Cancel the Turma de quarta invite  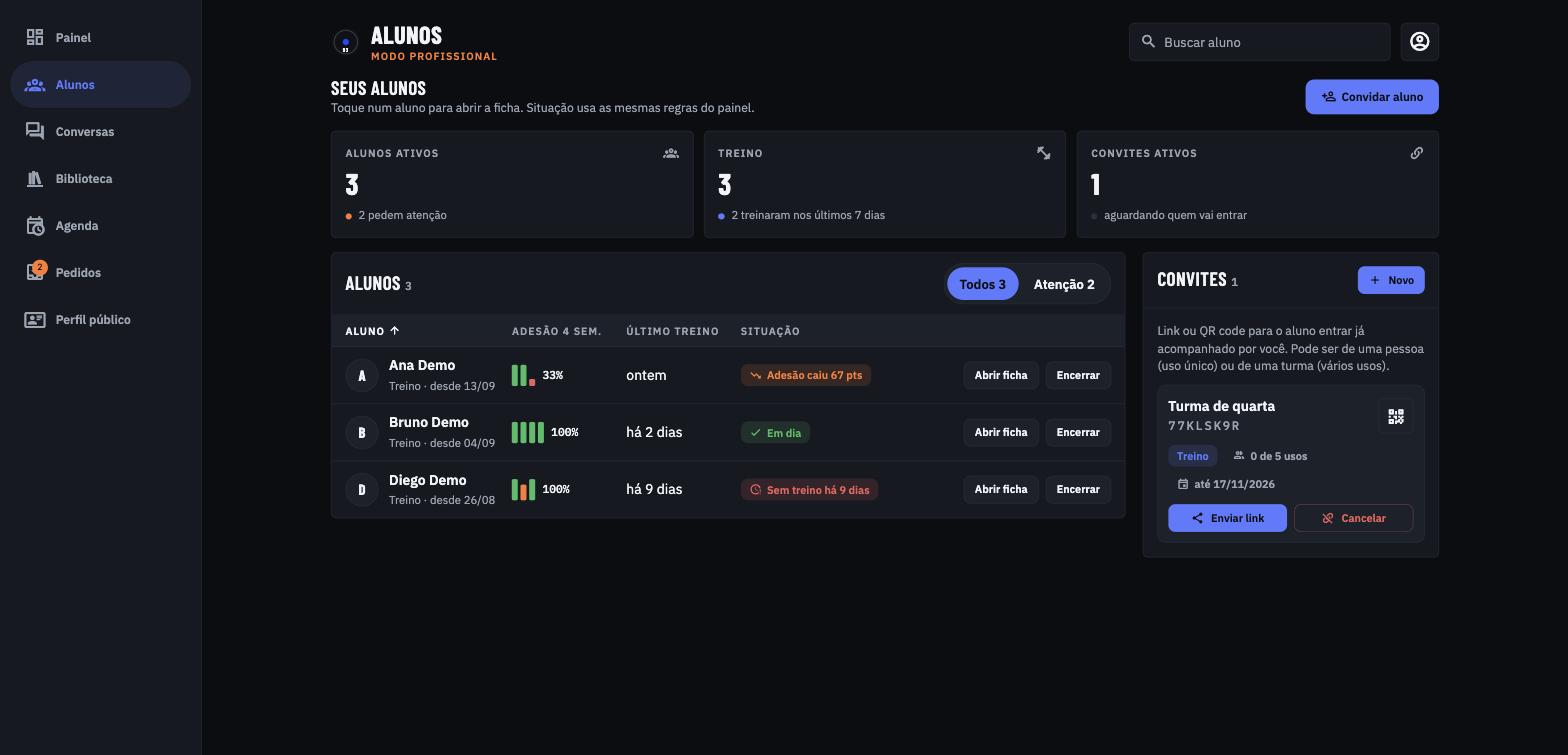coord(1353,518)
